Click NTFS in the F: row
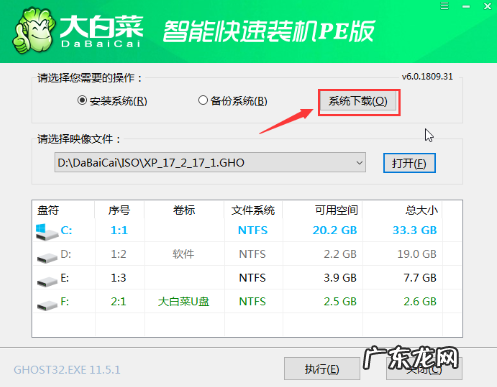Image resolution: width=497 pixels, height=387 pixels. (x=252, y=302)
